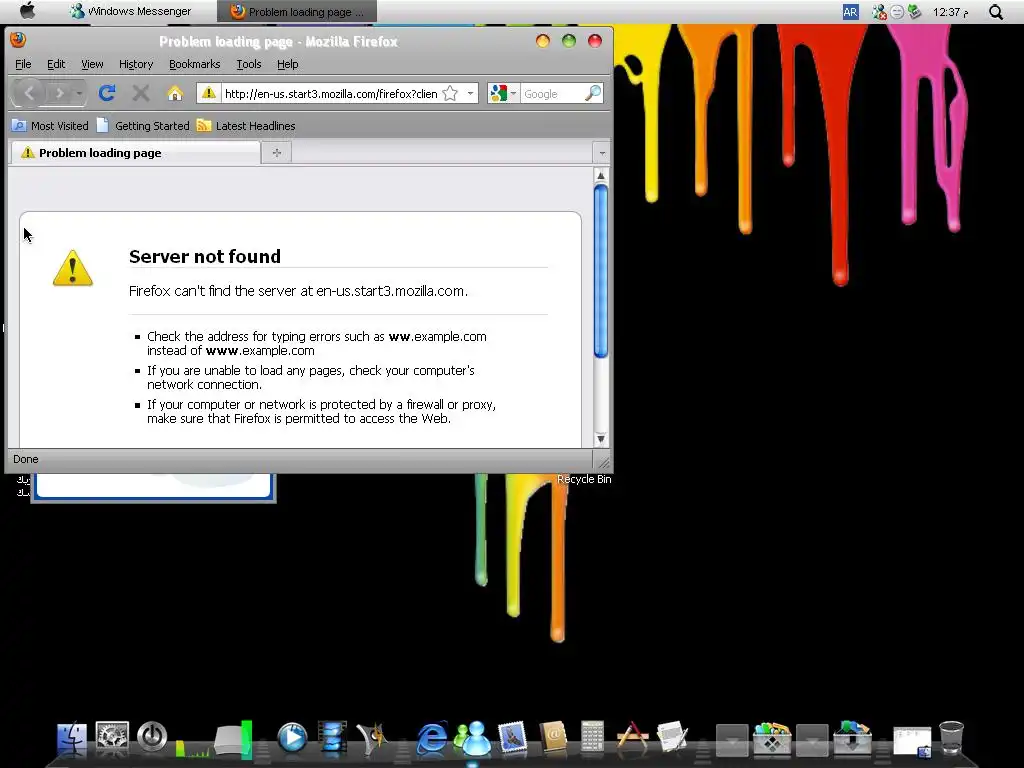The height and width of the screenshot is (768, 1024).
Task: Click the page scrollbar up arrow
Action: tap(601, 176)
